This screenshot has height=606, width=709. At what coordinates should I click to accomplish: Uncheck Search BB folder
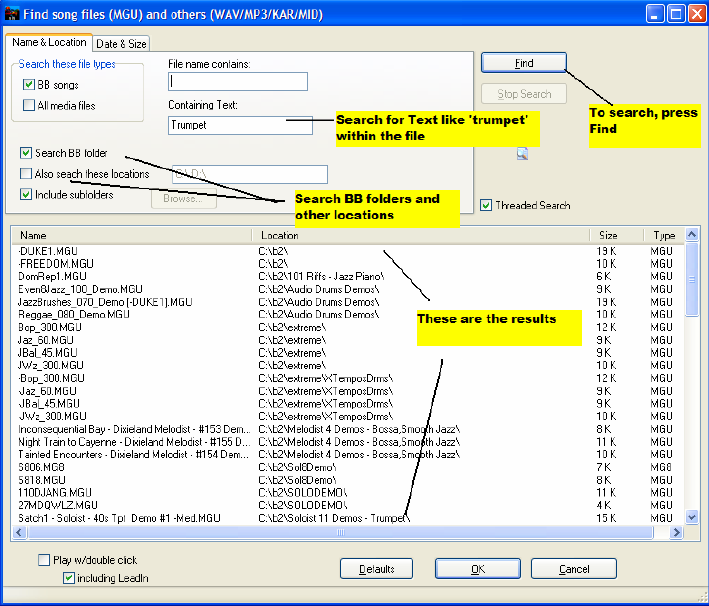coord(26,153)
